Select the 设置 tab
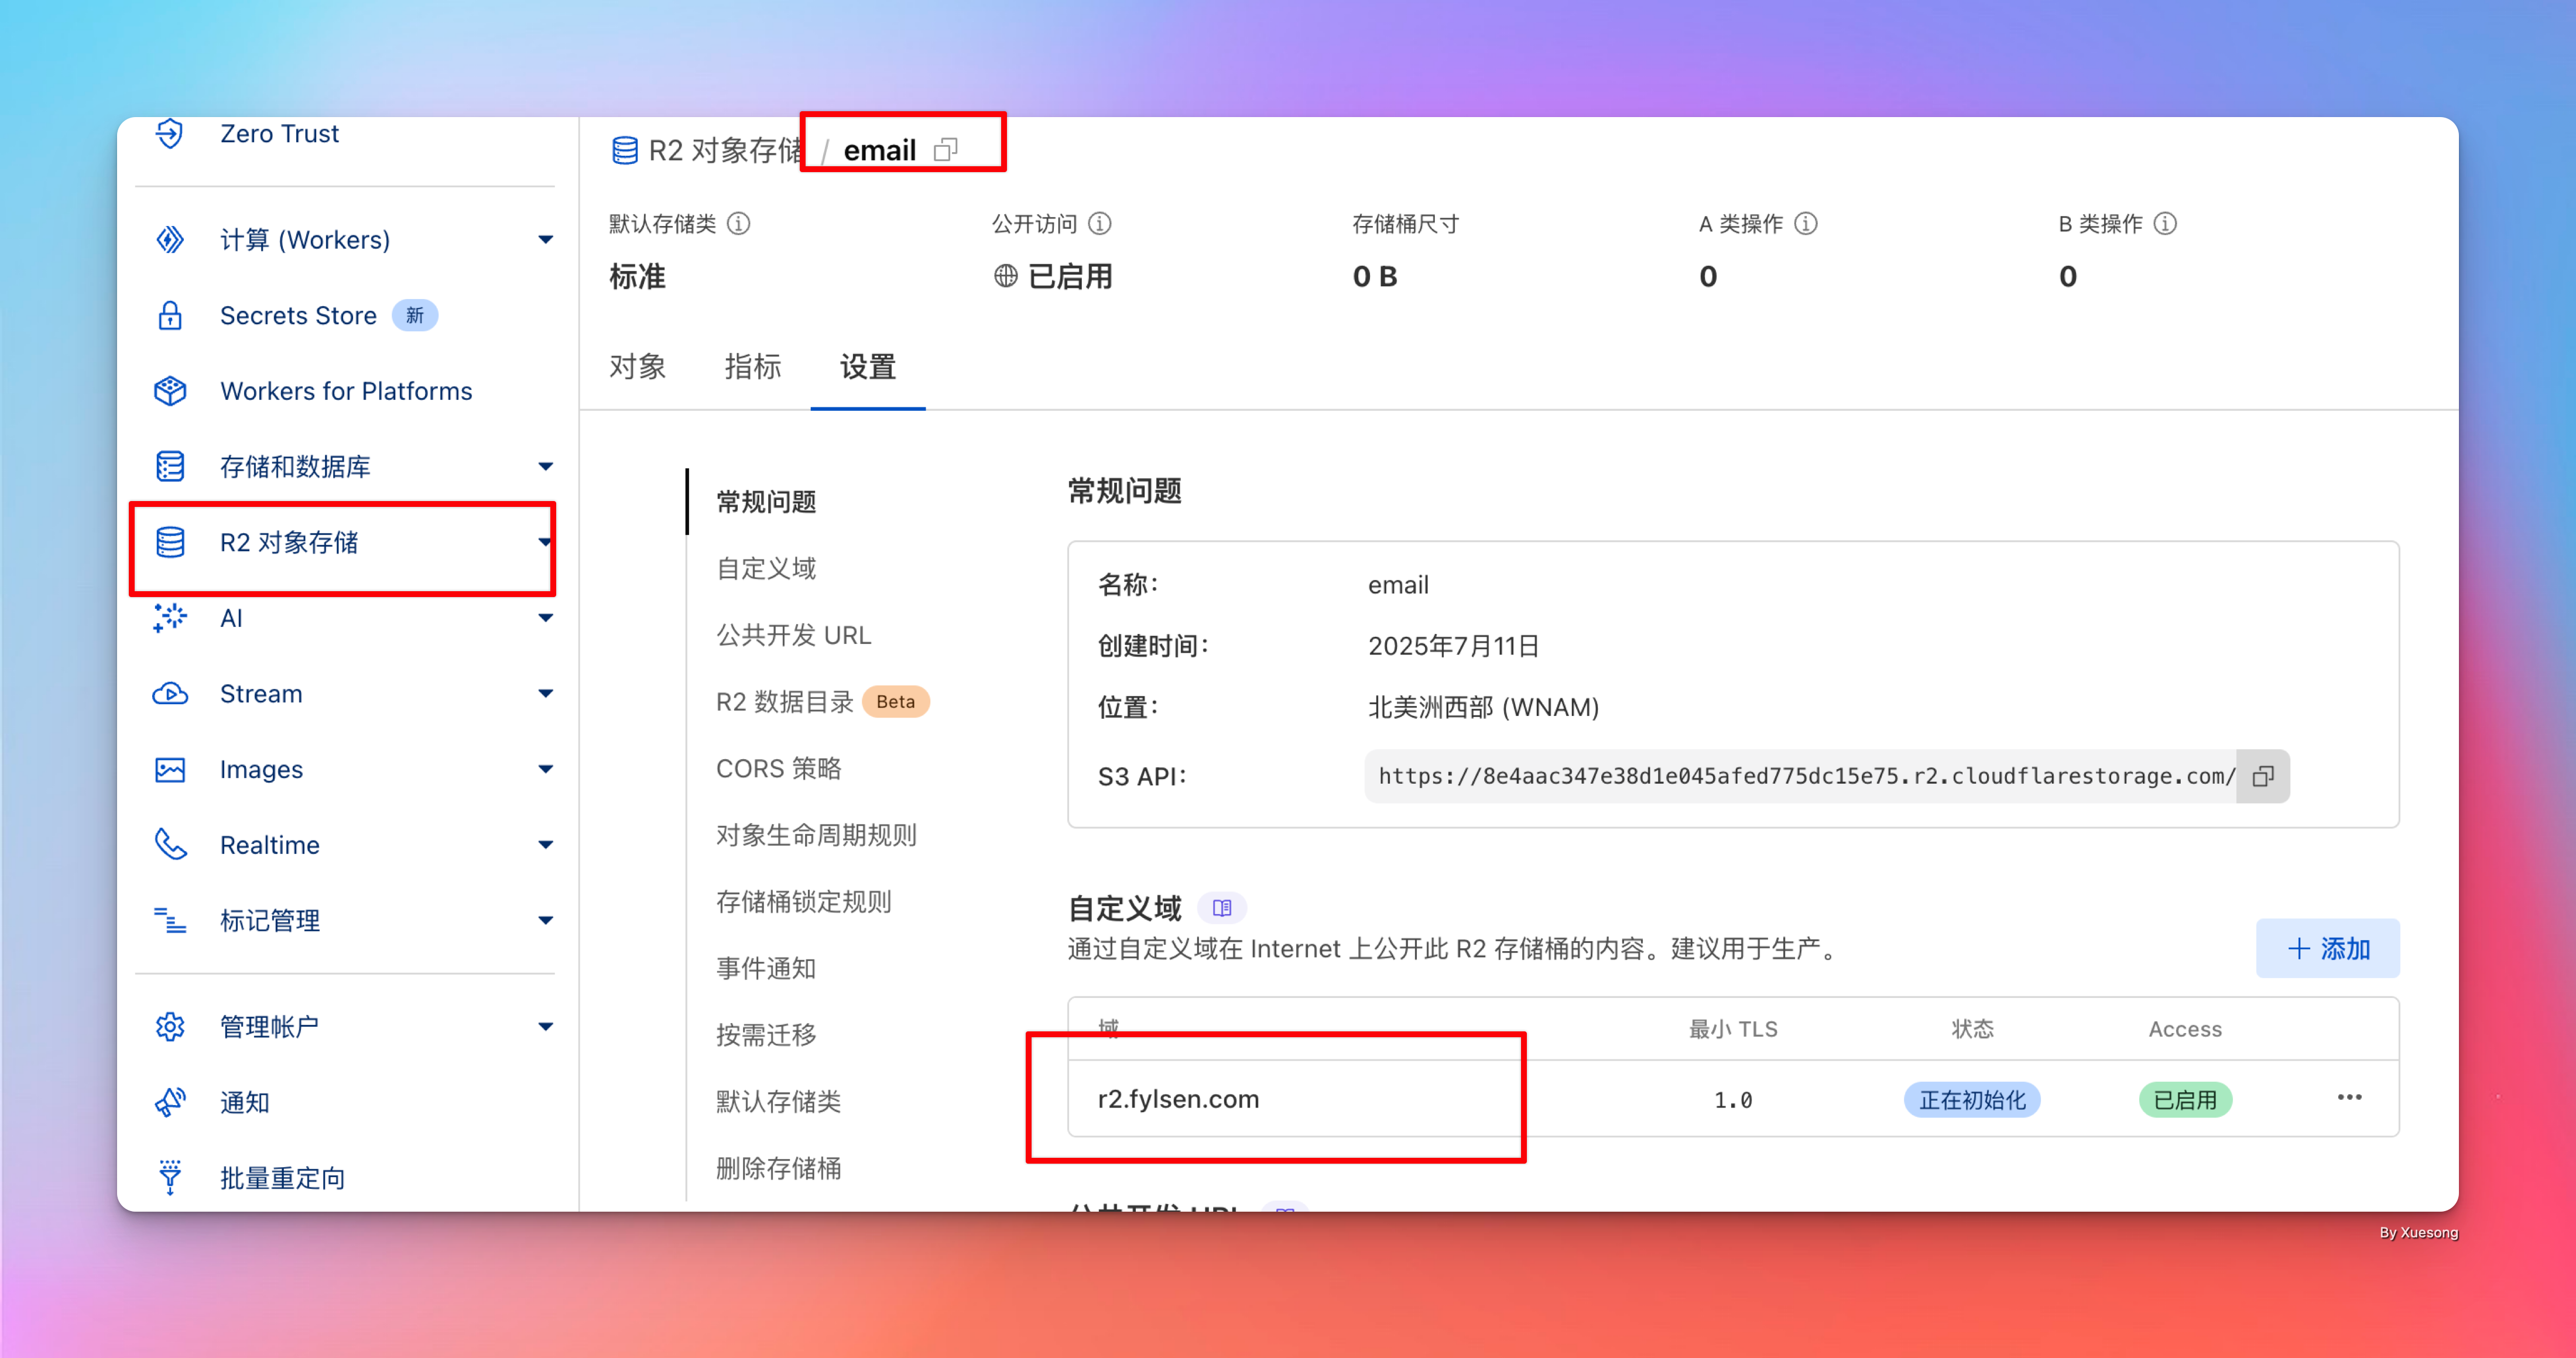 pos(868,367)
